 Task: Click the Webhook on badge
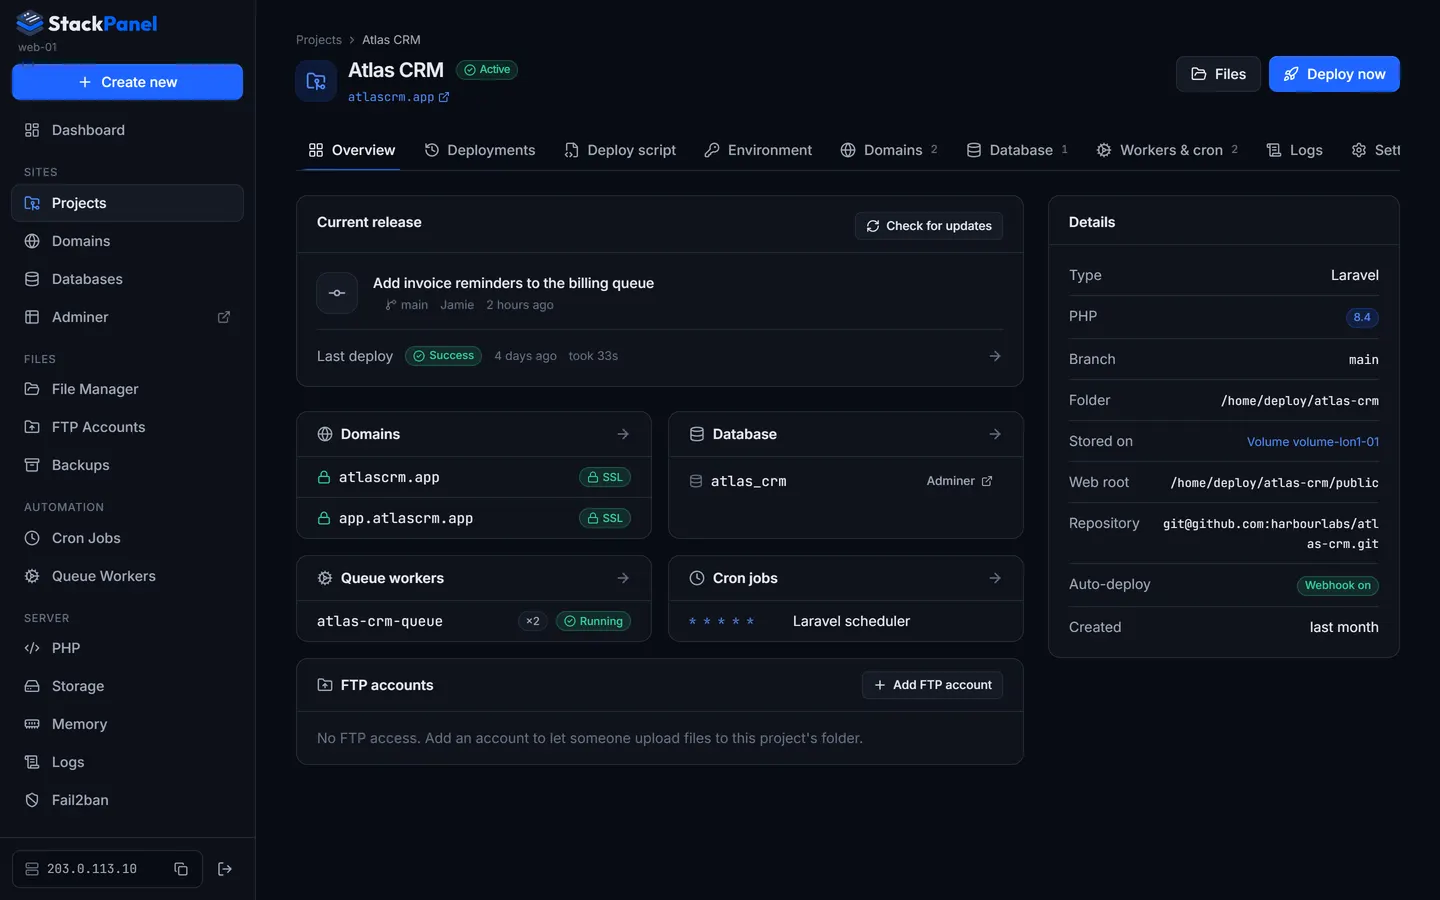(x=1337, y=585)
